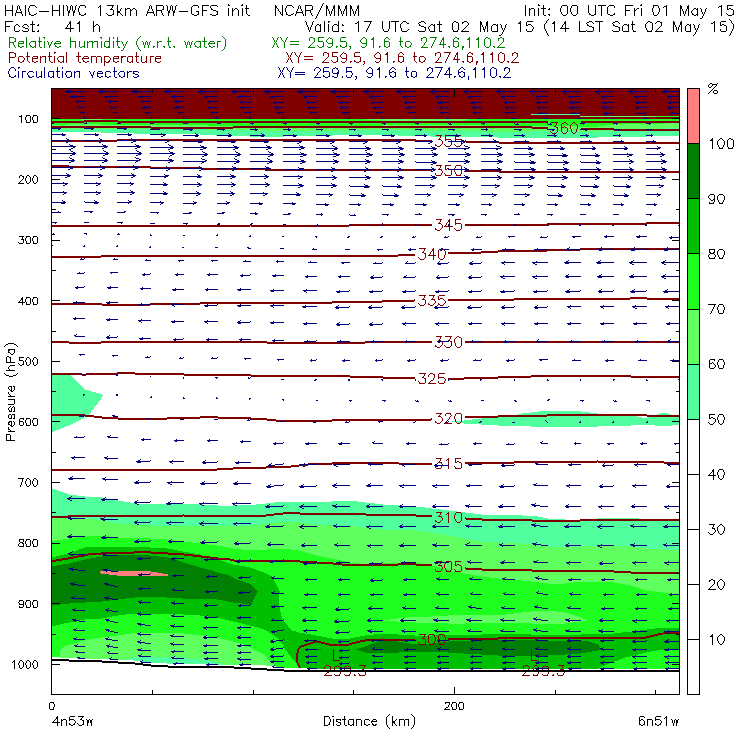Click the 355 contour label

[x=448, y=141]
